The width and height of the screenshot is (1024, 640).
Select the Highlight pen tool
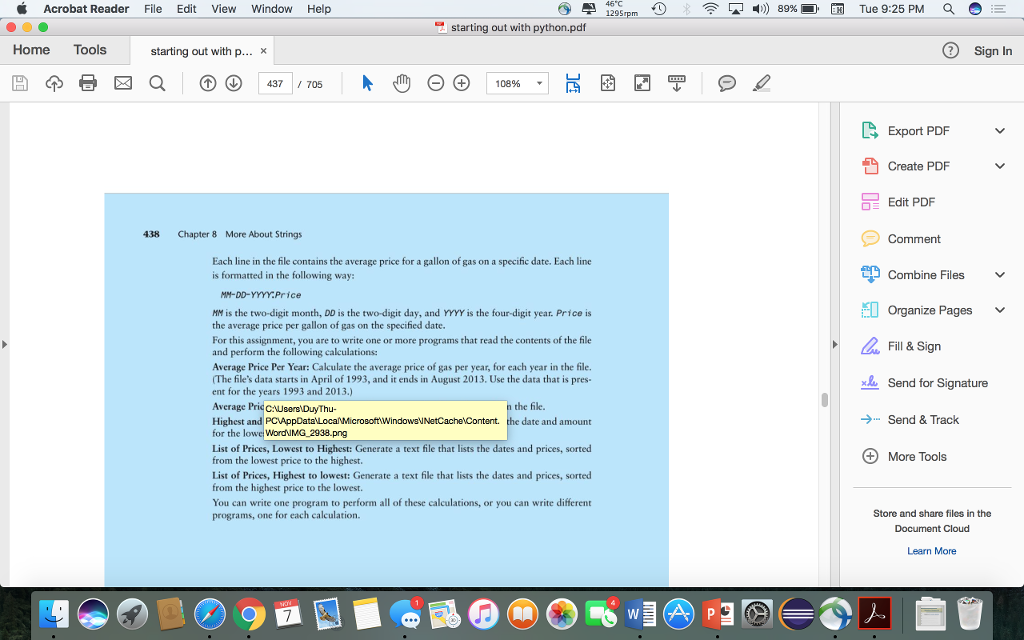761,83
